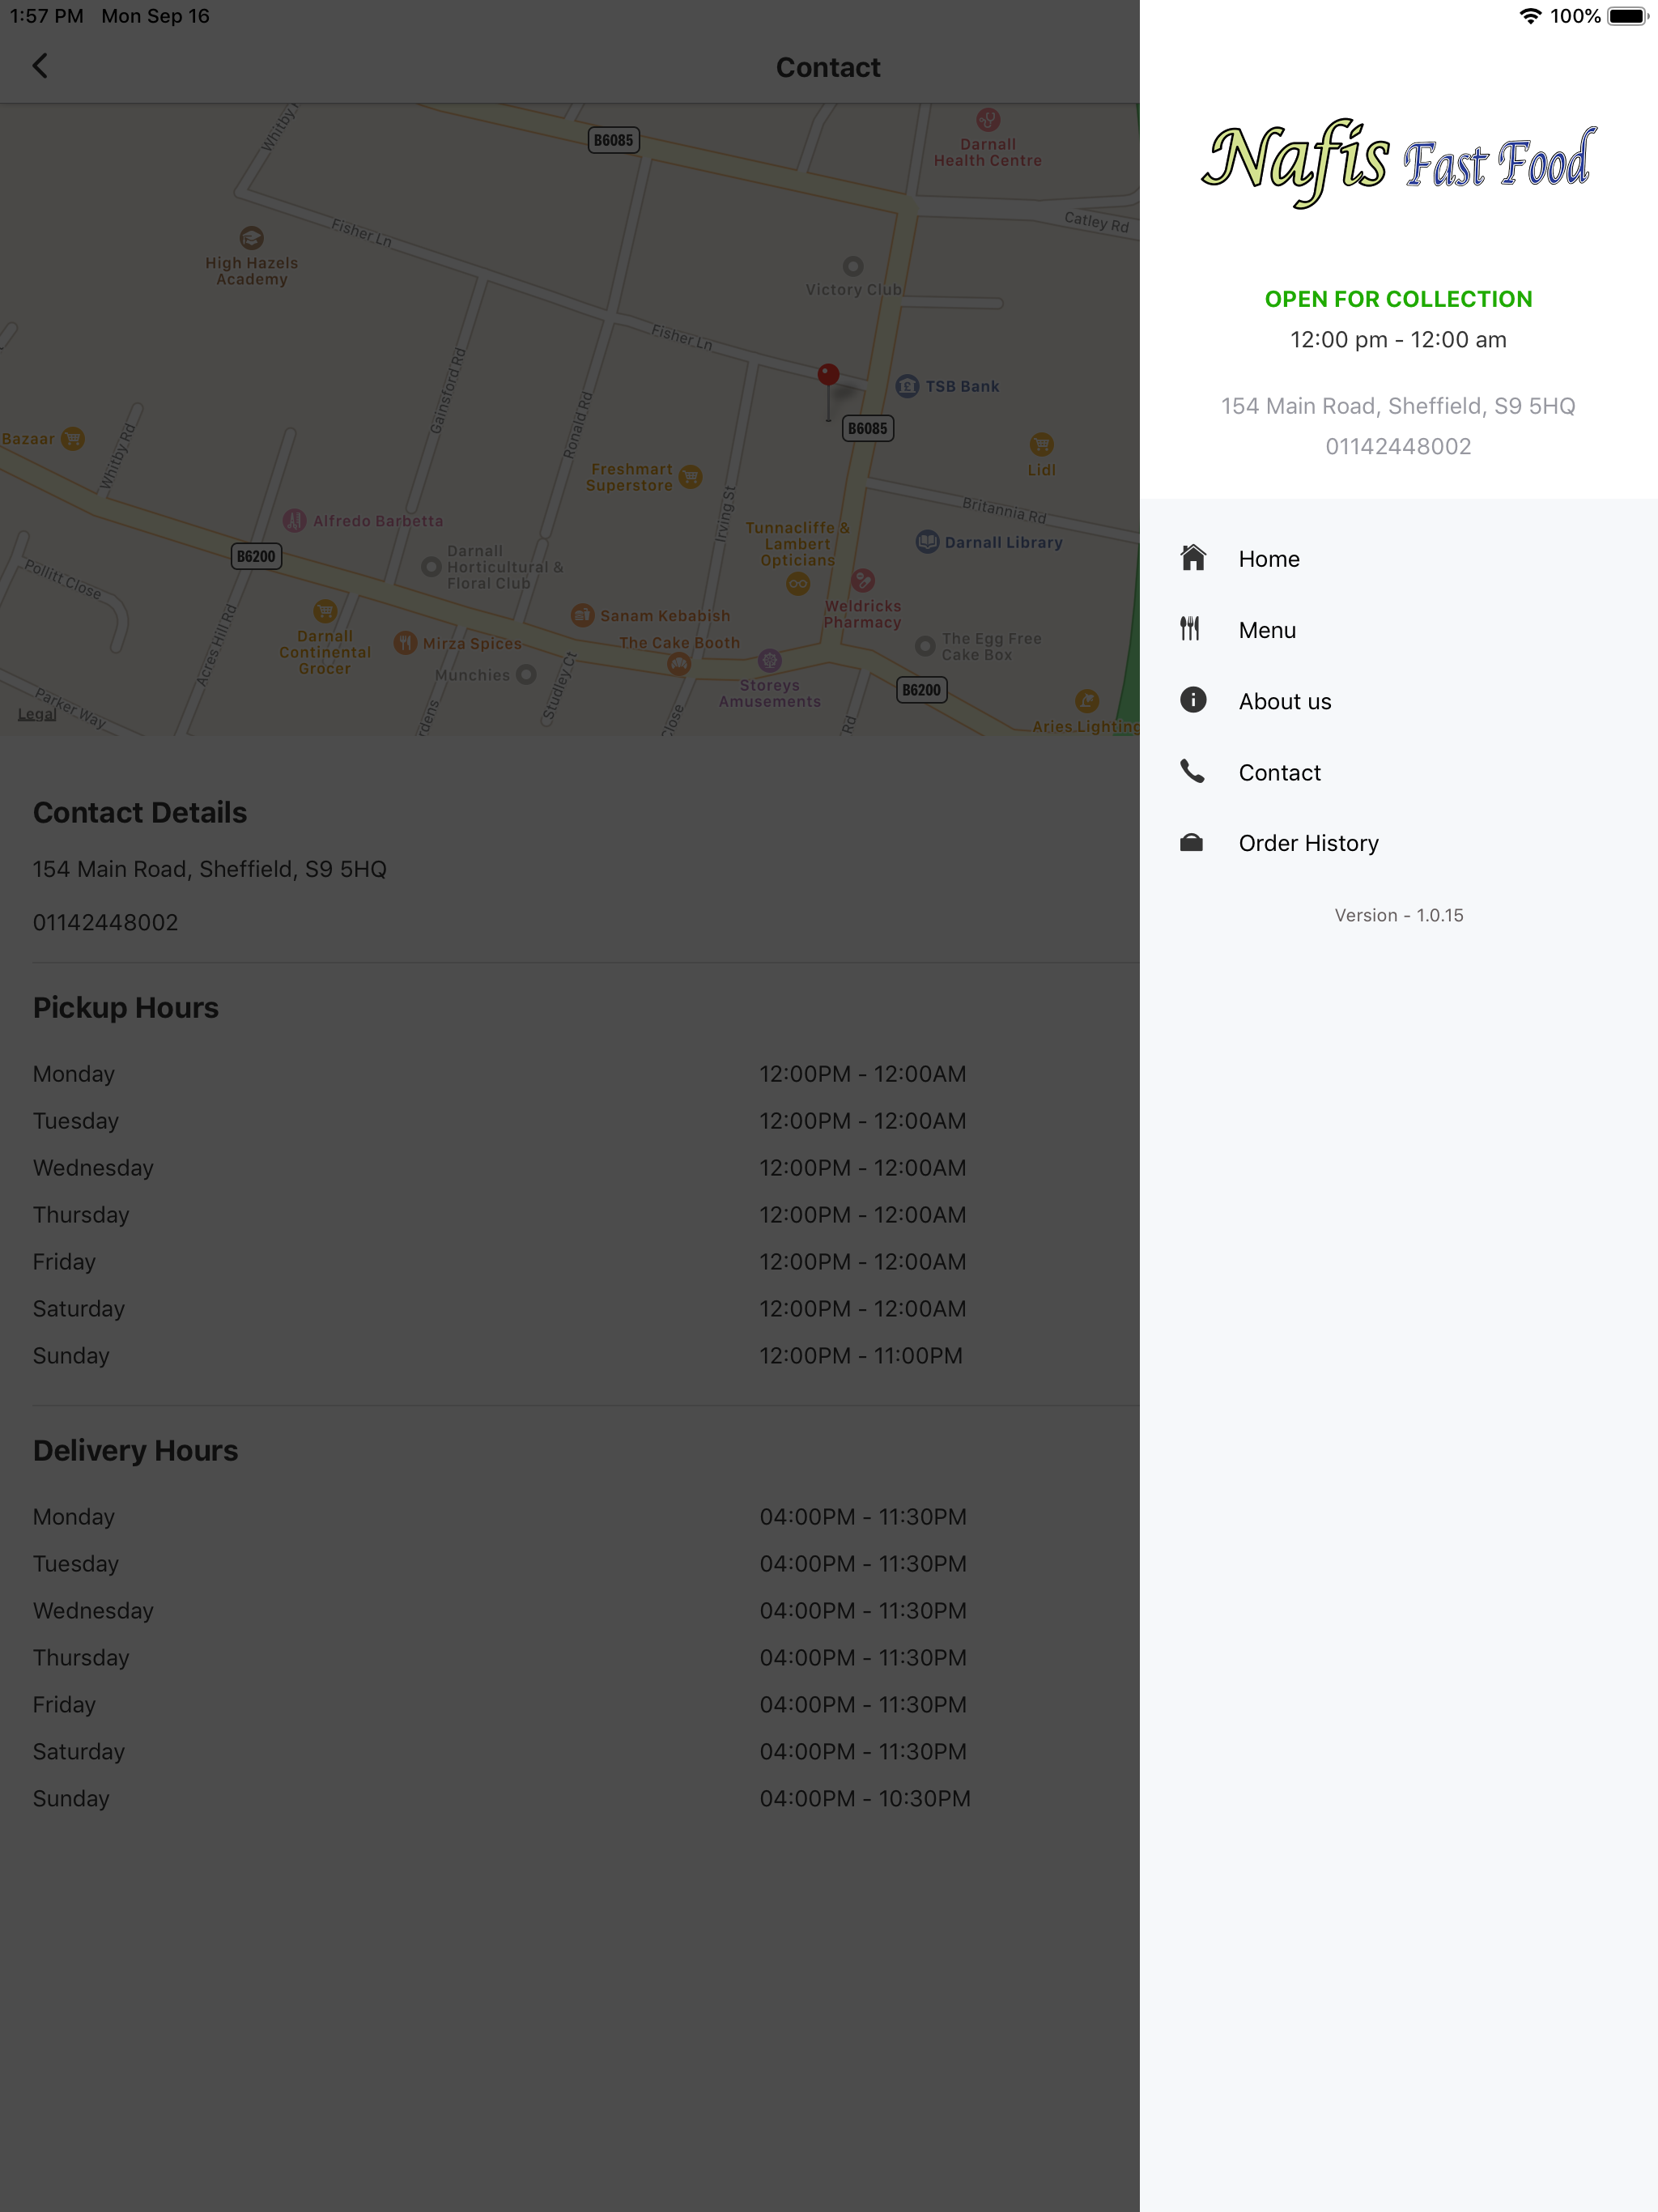
Task: Tap Version - 1.0.15 label
Action: [x=1398, y=915]
